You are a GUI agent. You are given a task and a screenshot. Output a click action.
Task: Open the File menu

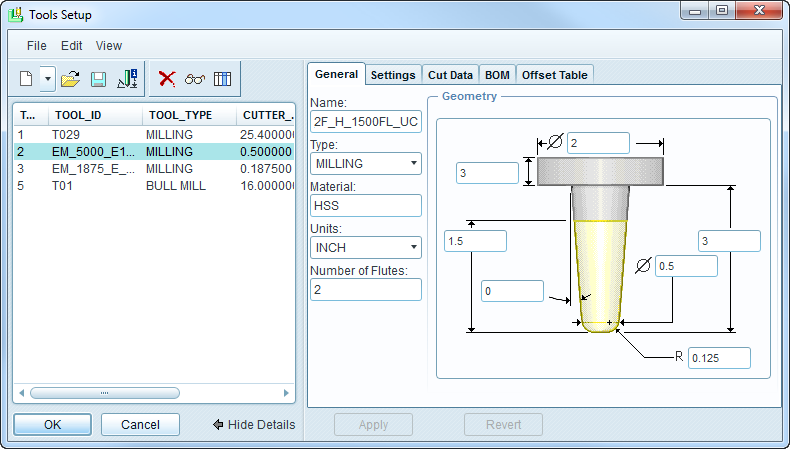pos(36,46)
